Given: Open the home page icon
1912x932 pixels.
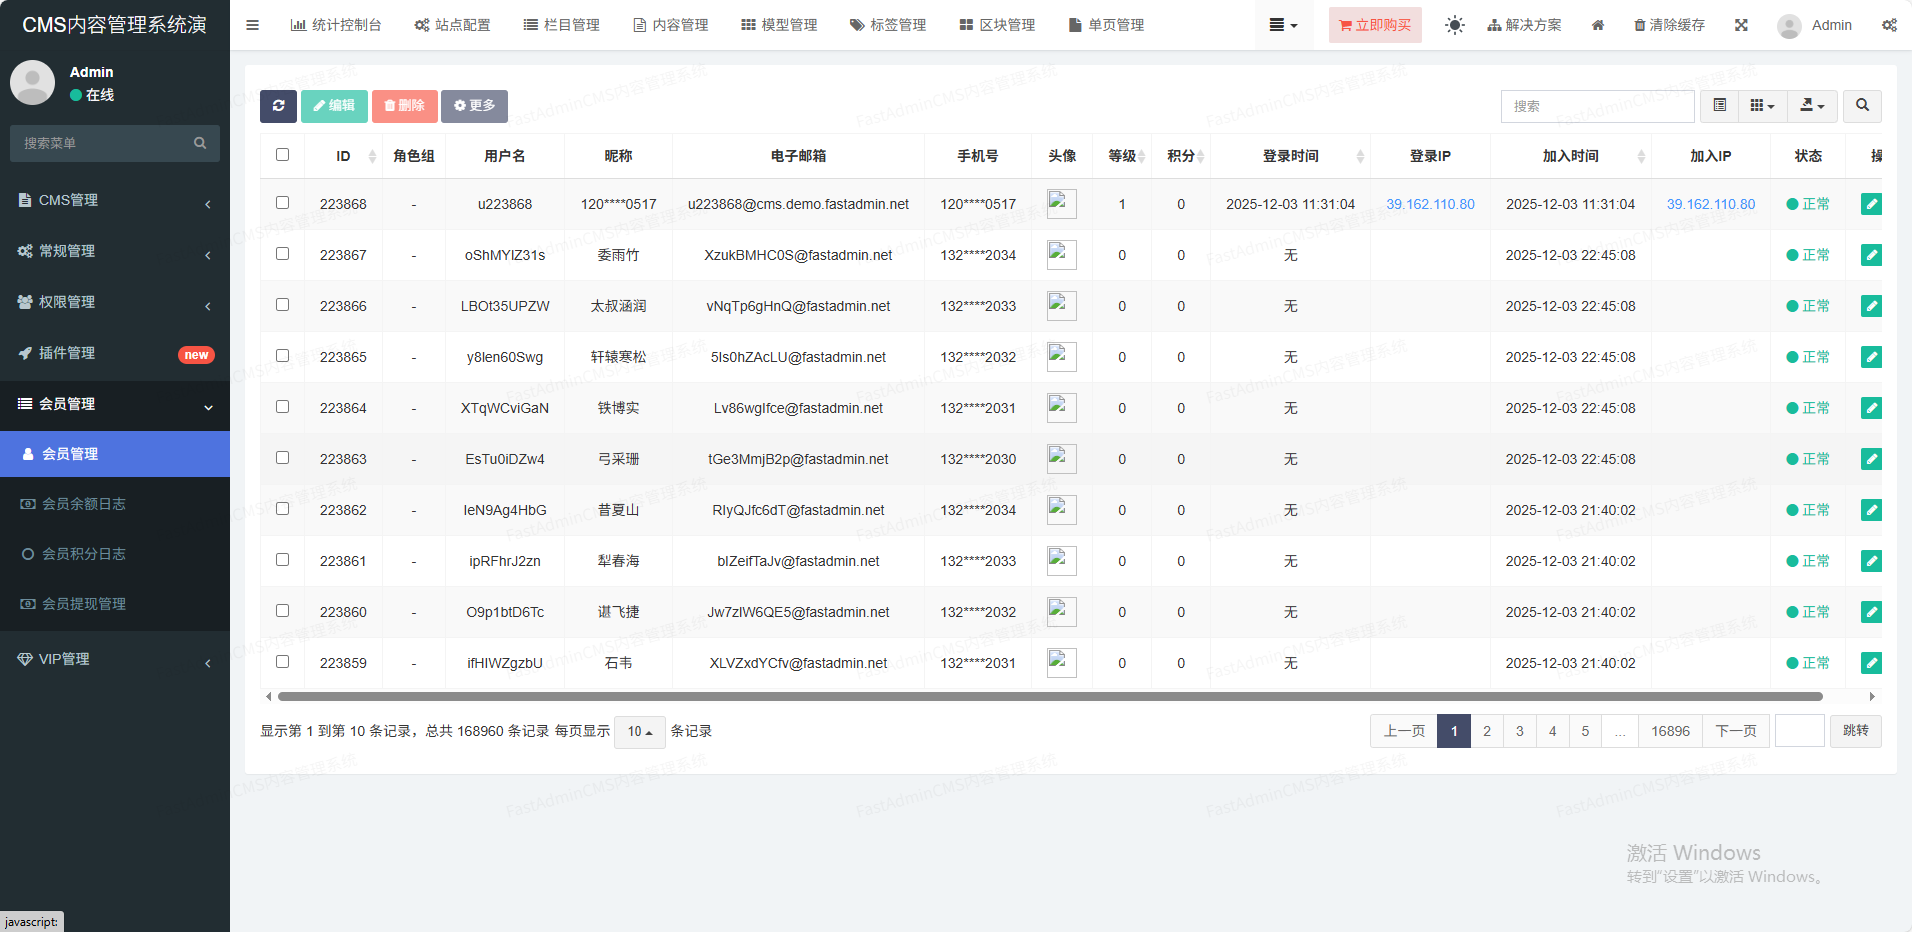Looking at the screenshot, I should tap(1598, 25).
